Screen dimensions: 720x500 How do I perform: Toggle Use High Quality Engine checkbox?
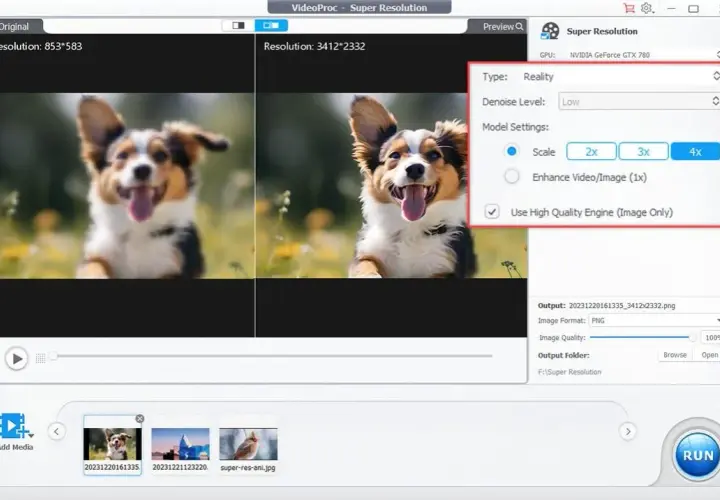coord(492,212)
